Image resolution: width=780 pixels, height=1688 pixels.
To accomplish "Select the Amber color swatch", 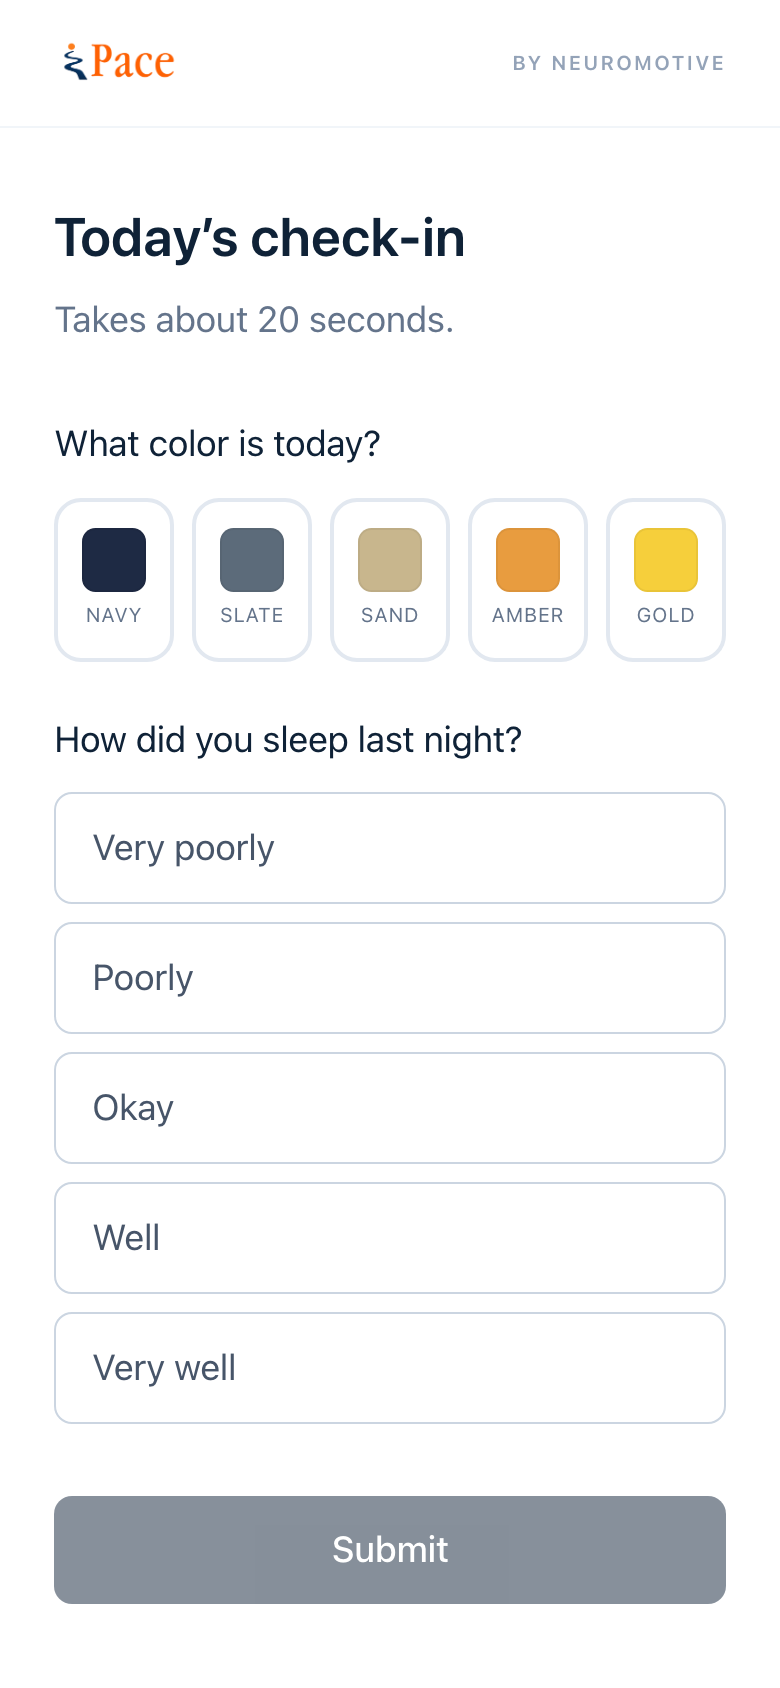I will (x=528, y=580).
